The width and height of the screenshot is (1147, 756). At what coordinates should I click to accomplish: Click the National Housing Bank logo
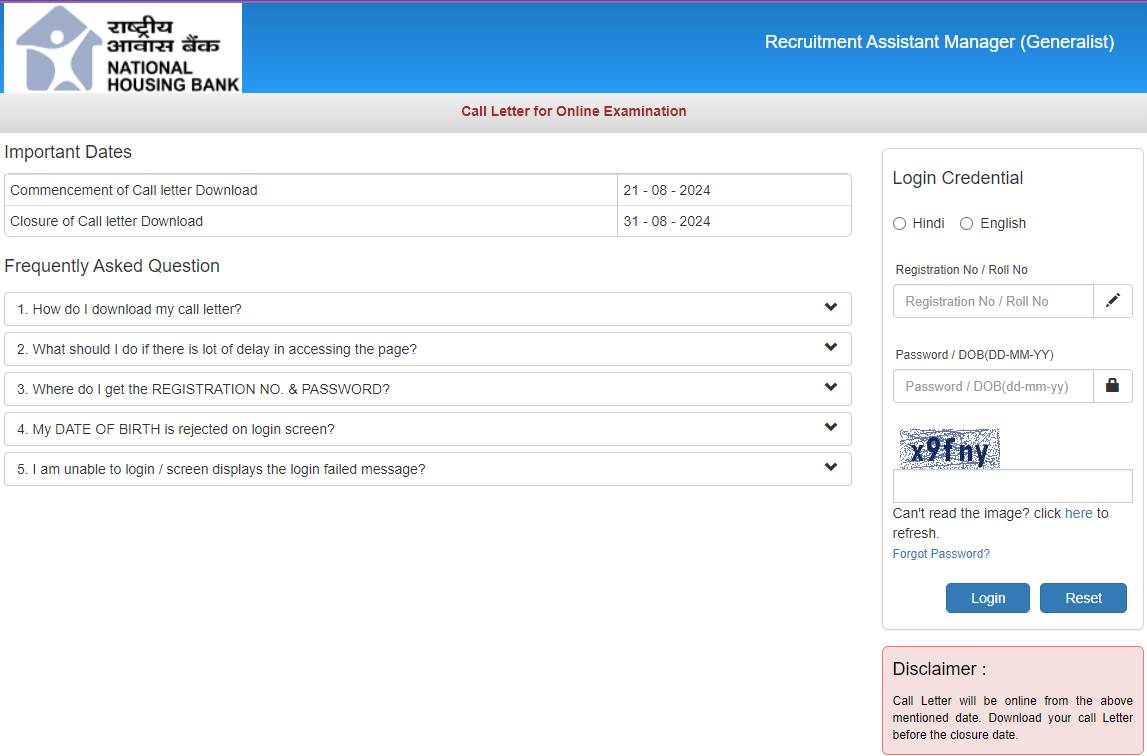pos(123,48)
